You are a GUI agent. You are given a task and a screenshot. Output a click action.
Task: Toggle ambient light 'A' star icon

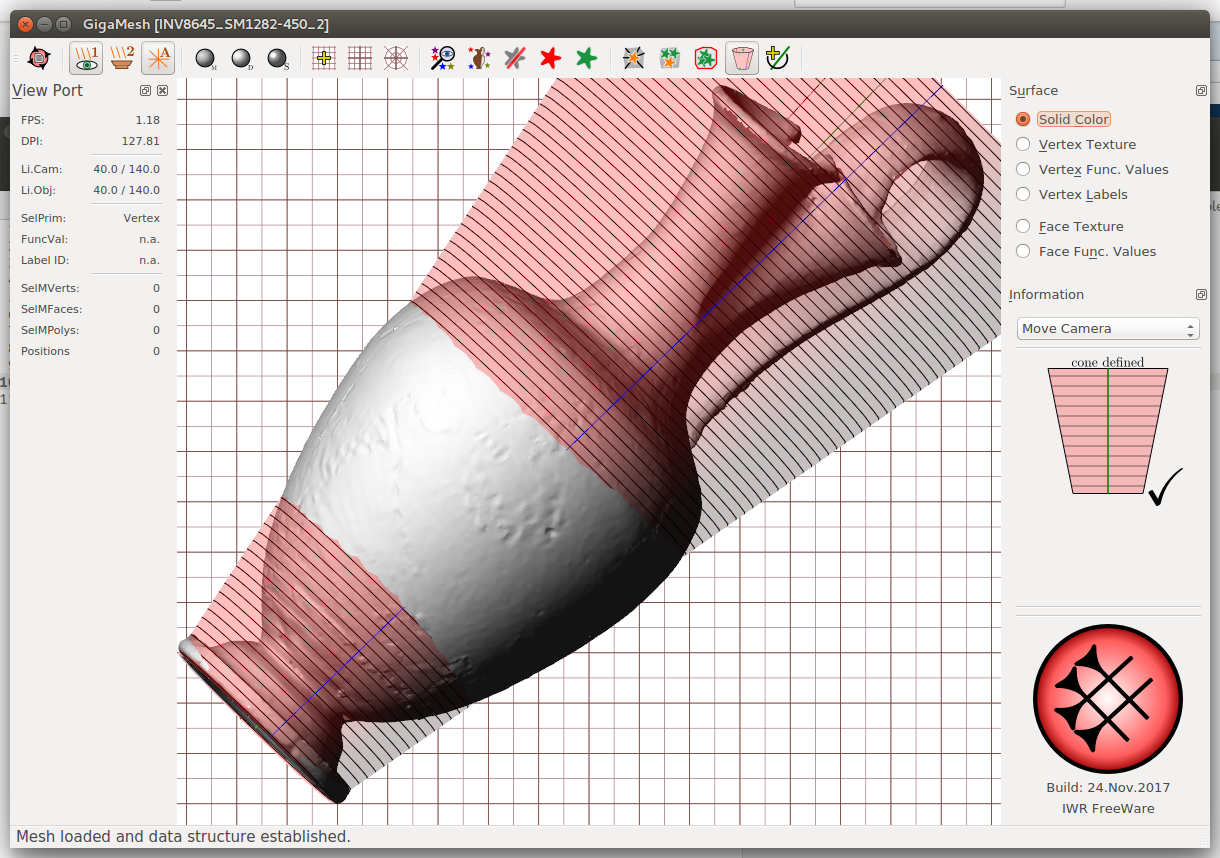pyautogui.click(x=158, y=59)
